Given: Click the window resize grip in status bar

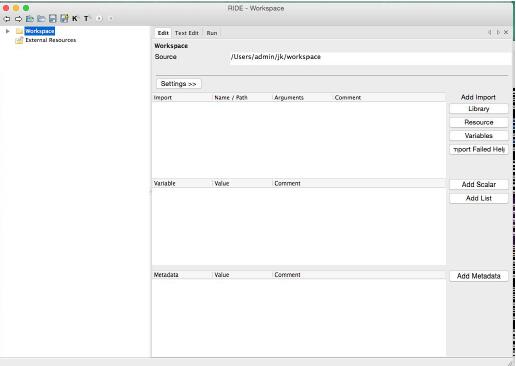Looking at the screenshot, I should click(x=510, y=363).
